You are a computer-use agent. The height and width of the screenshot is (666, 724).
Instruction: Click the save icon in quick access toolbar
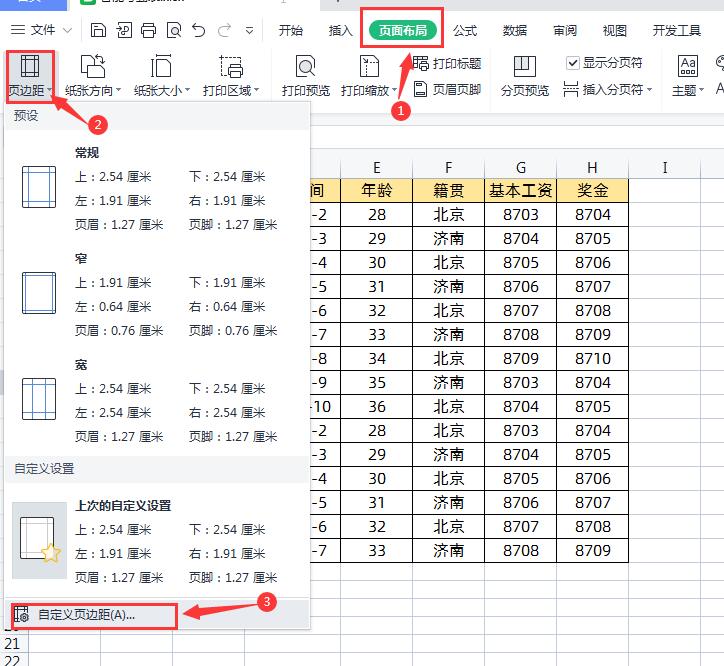click(x=98, y=31)
